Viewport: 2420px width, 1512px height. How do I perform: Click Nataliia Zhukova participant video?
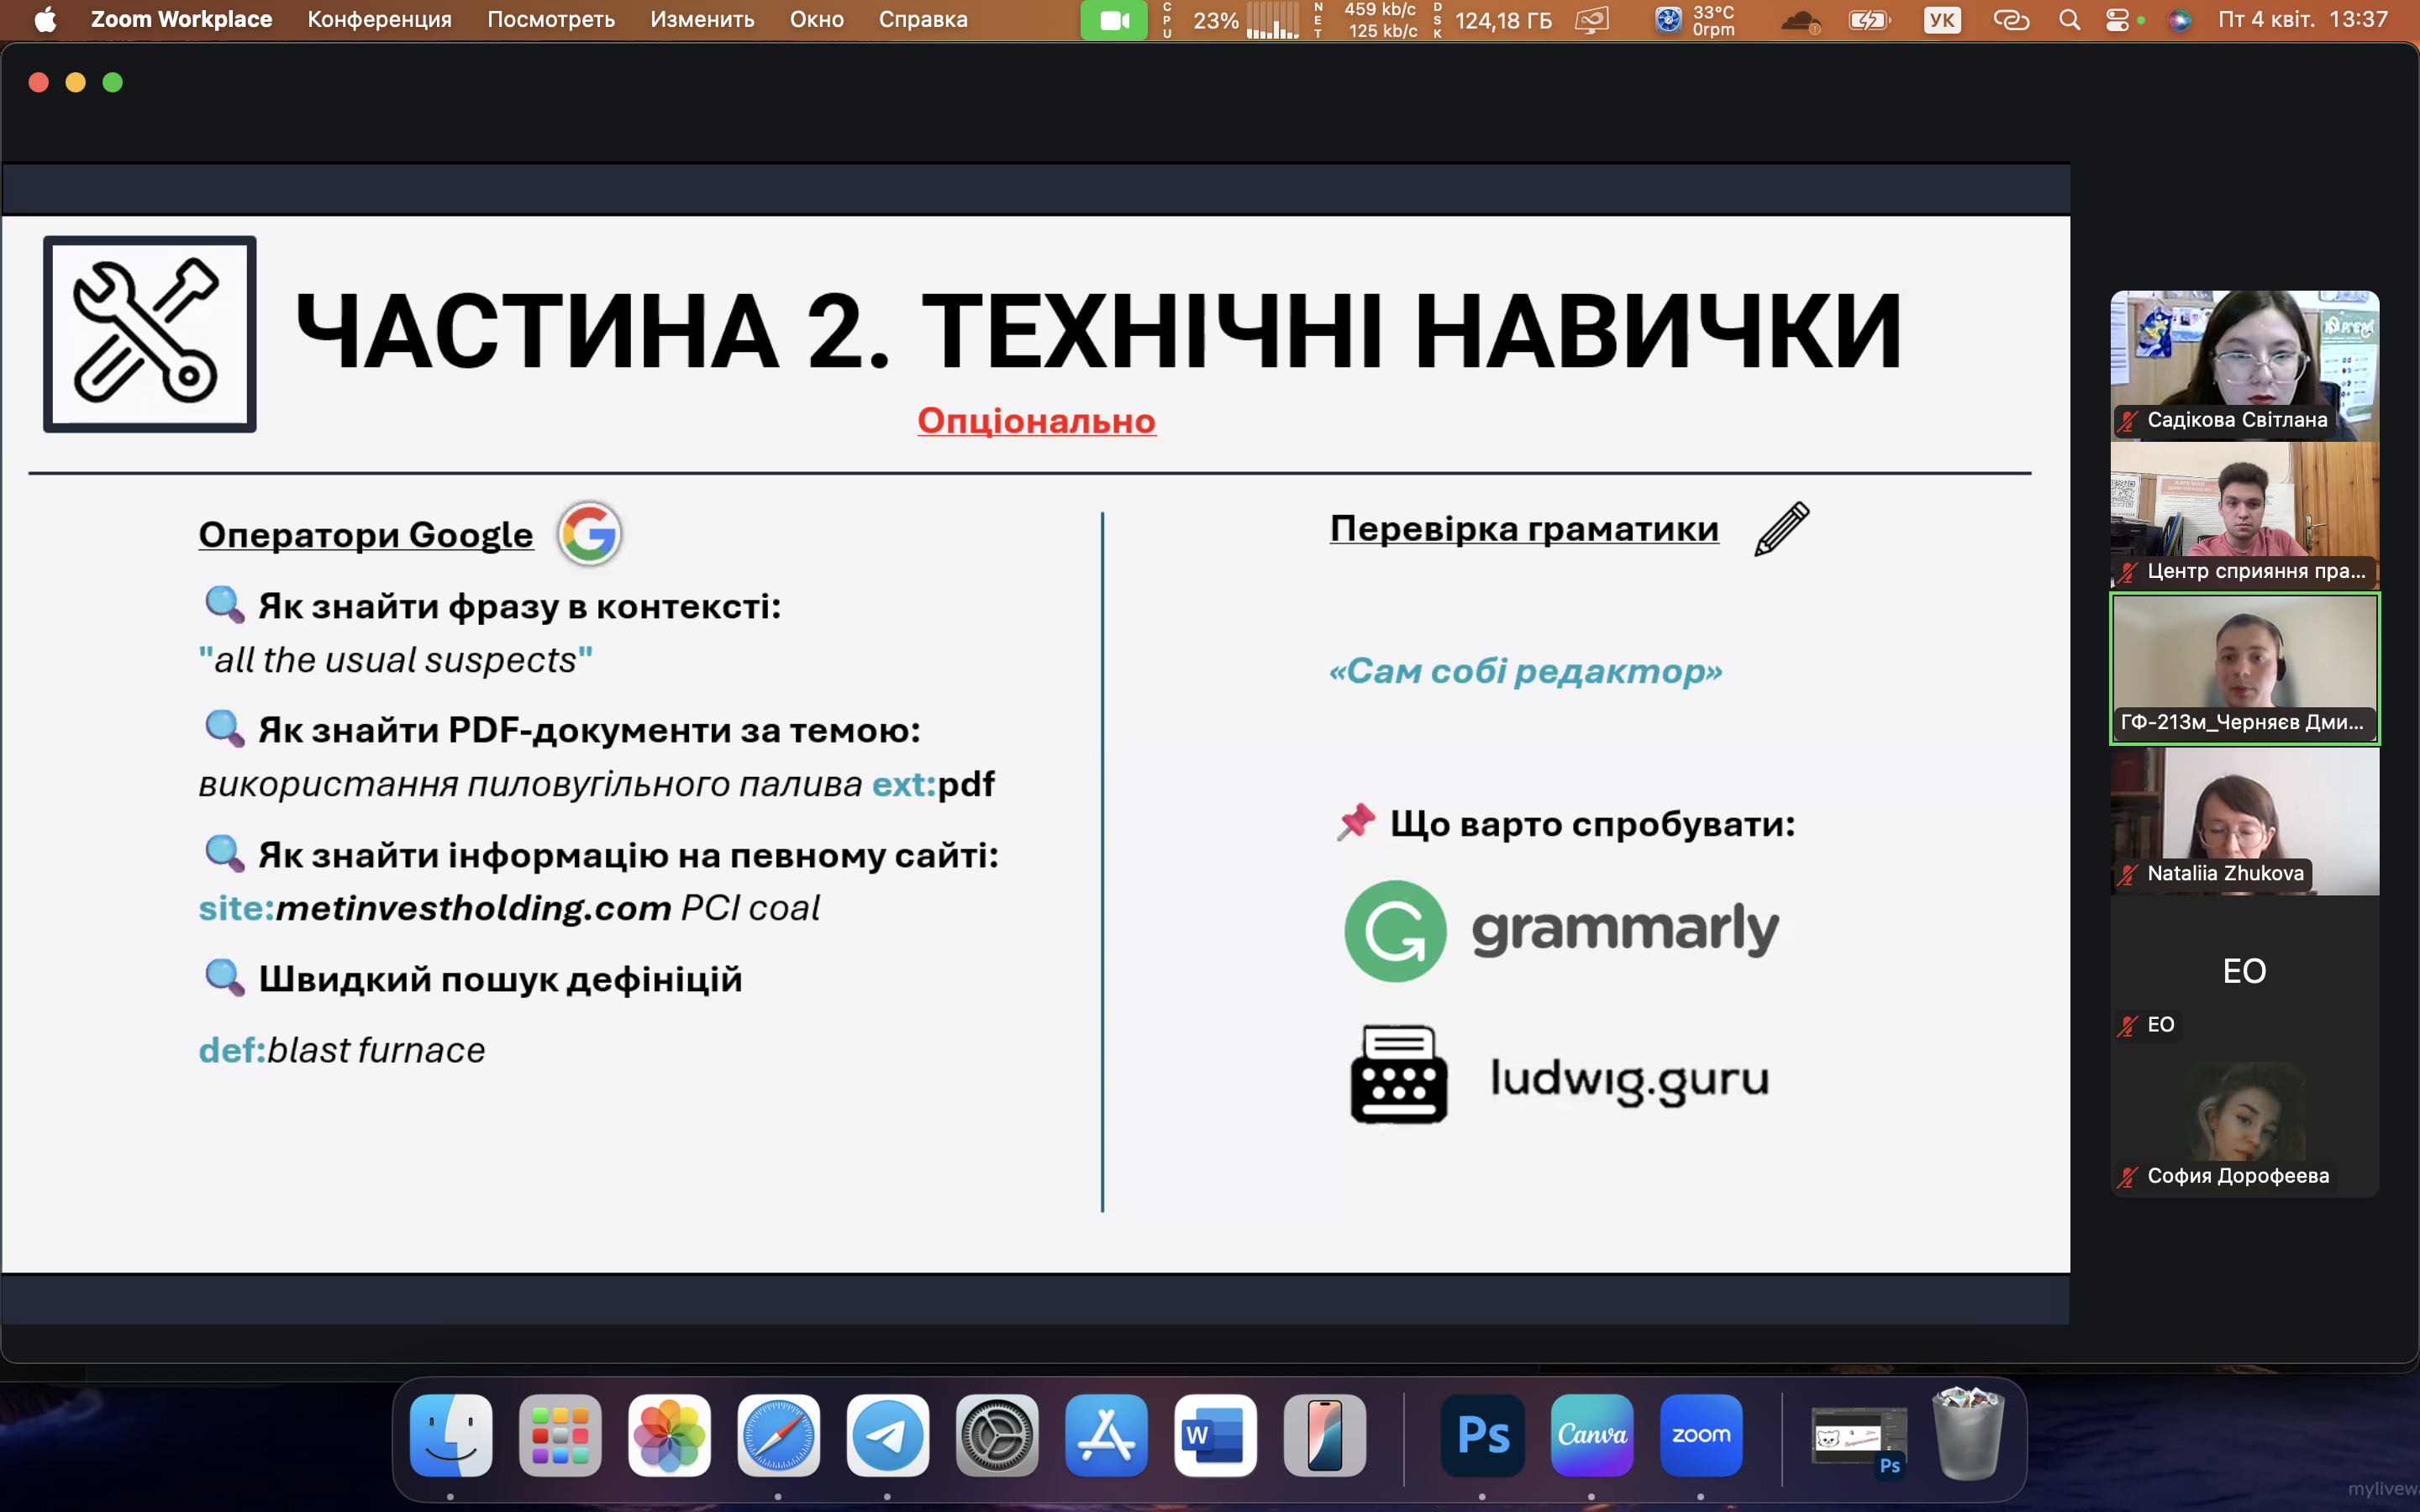[2244, 820]
